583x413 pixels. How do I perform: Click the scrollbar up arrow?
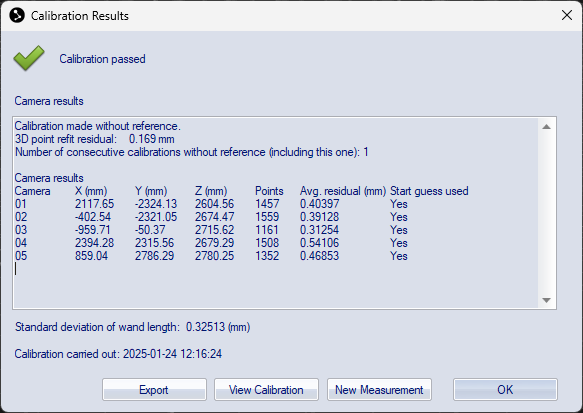[x=546, y=127]
